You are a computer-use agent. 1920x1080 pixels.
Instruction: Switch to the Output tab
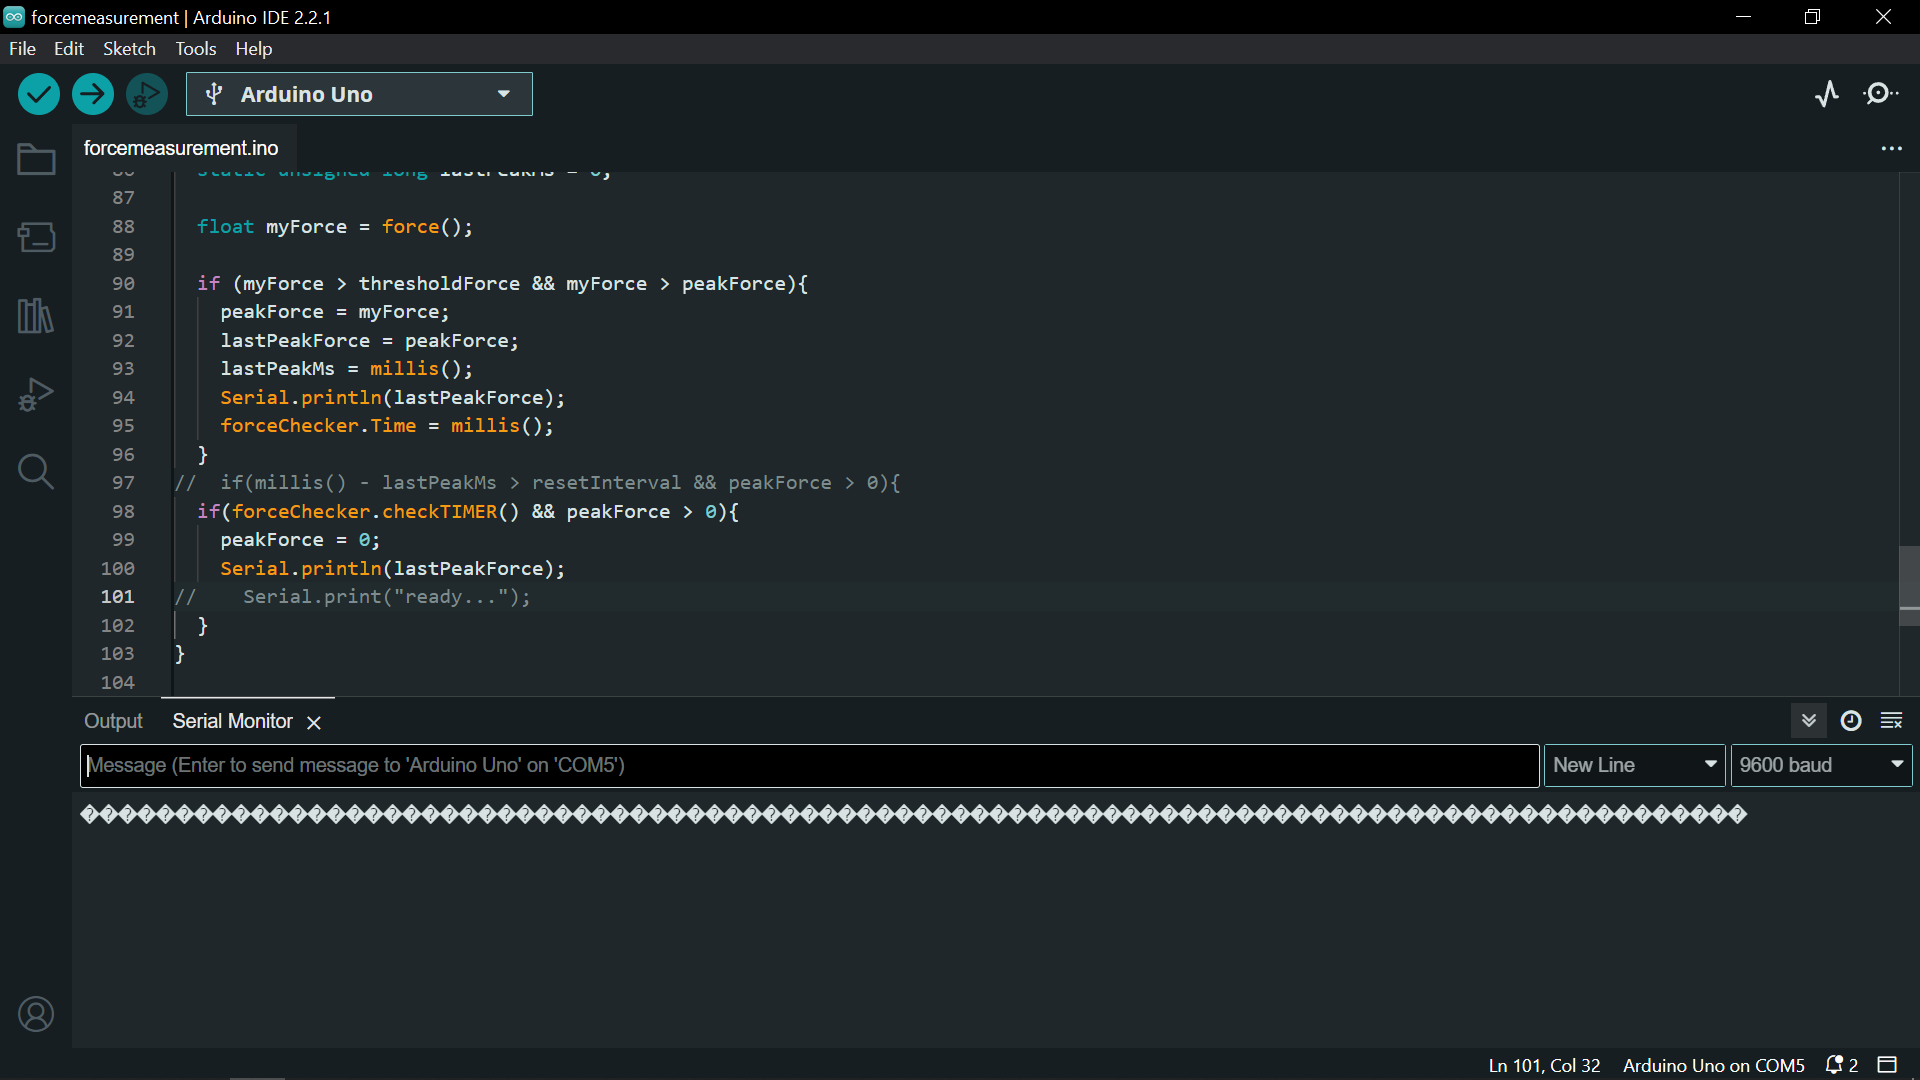click(113, 721)
